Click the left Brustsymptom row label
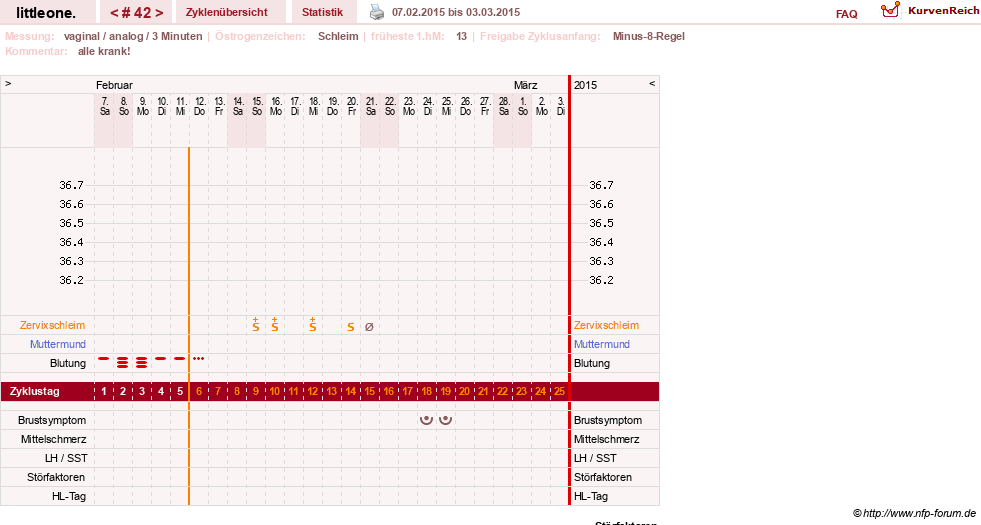The image size is (981, 525). [52, 420]
